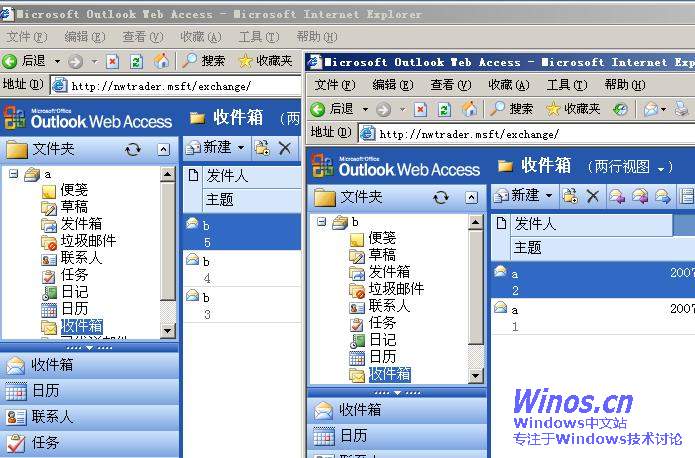This screenshot has width=695, height=458.
Task: Click the Reply All icon in mailbox b's toolbar
Action: pos(640,196)
